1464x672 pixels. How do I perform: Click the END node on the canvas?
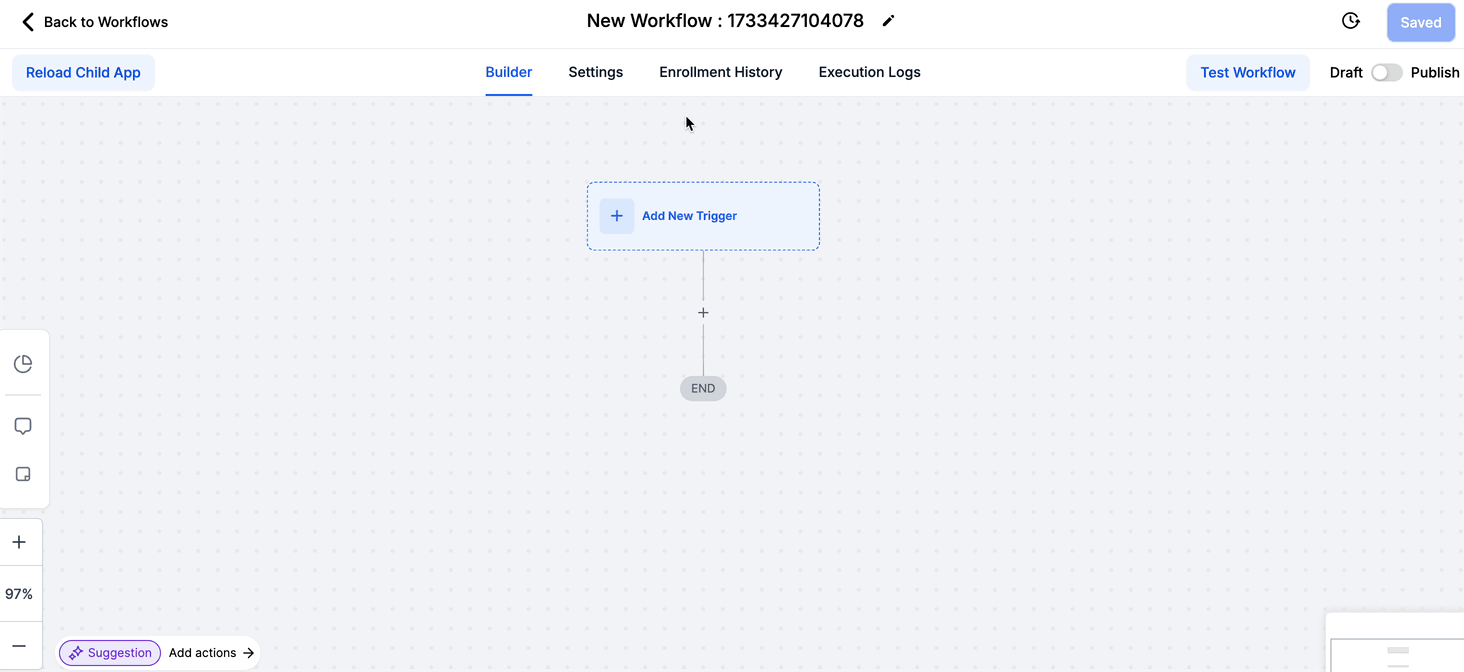tap(703, 388)
